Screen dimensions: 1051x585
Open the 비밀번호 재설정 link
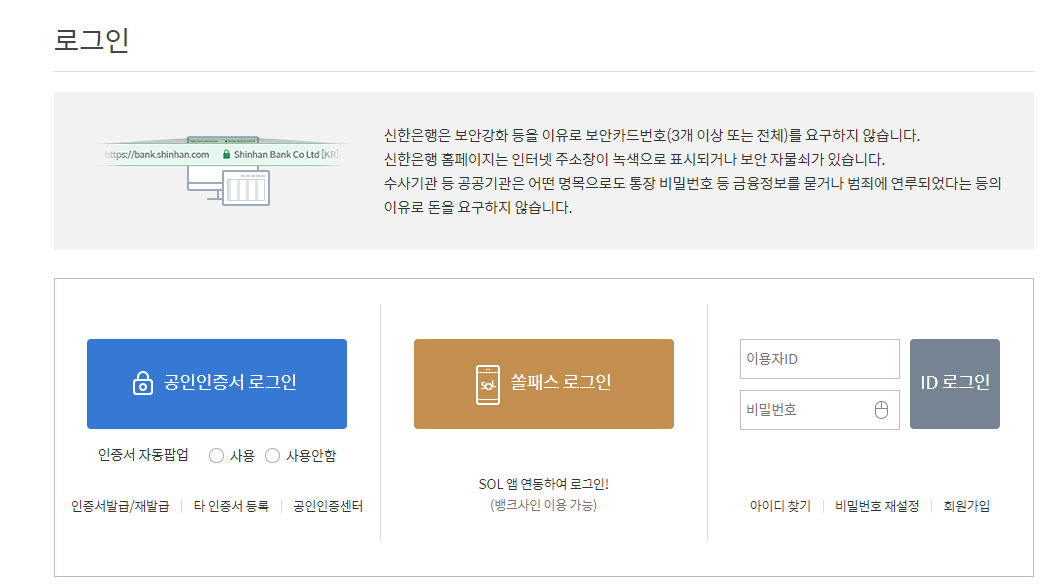[877, 506]
